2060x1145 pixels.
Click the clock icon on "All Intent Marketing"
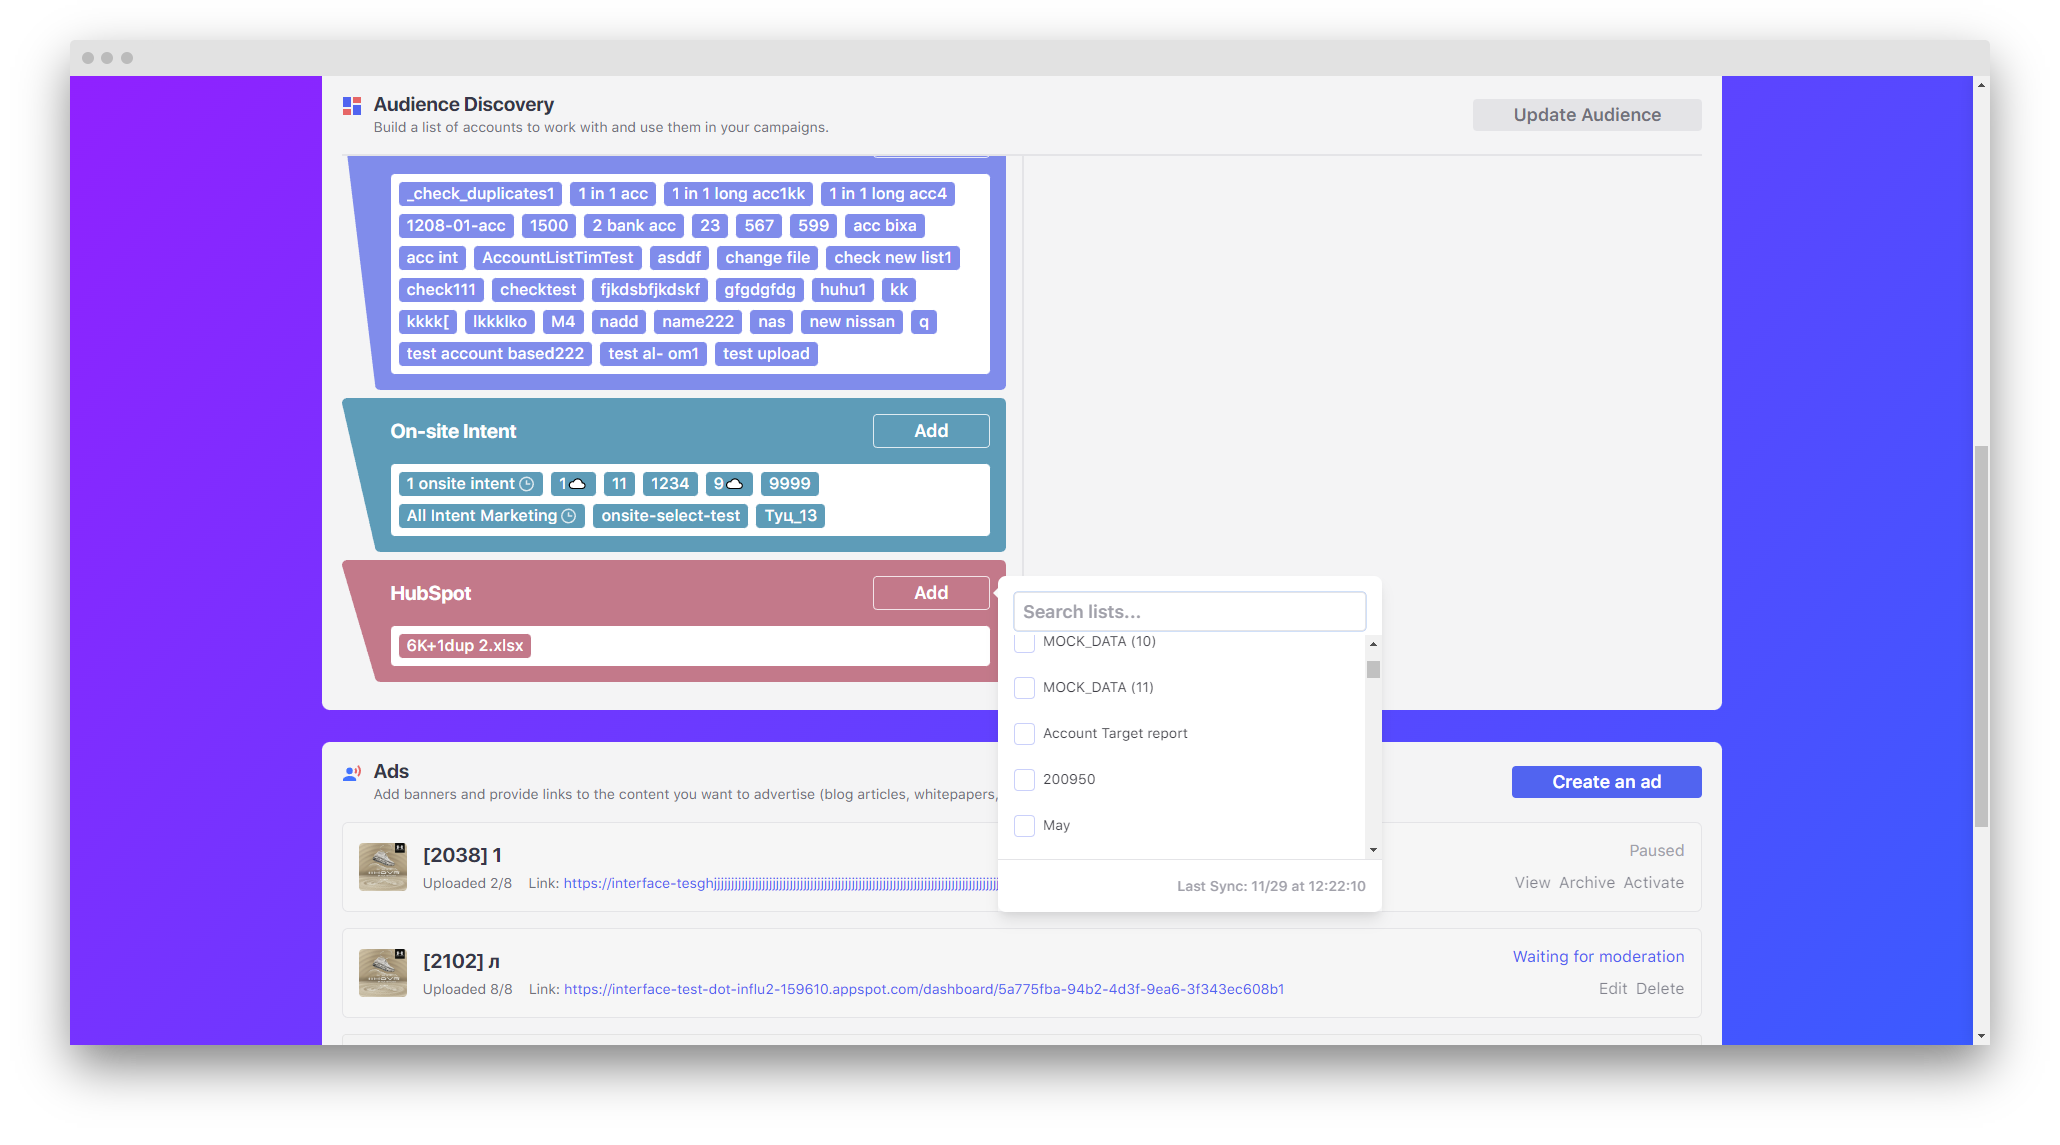[x=568, y=516]
